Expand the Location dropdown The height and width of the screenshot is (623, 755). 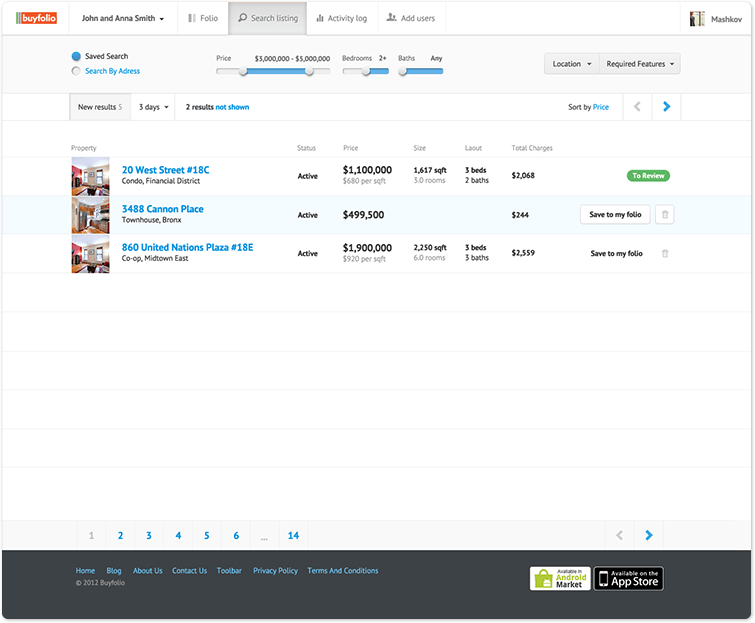[x=572, y=64]
